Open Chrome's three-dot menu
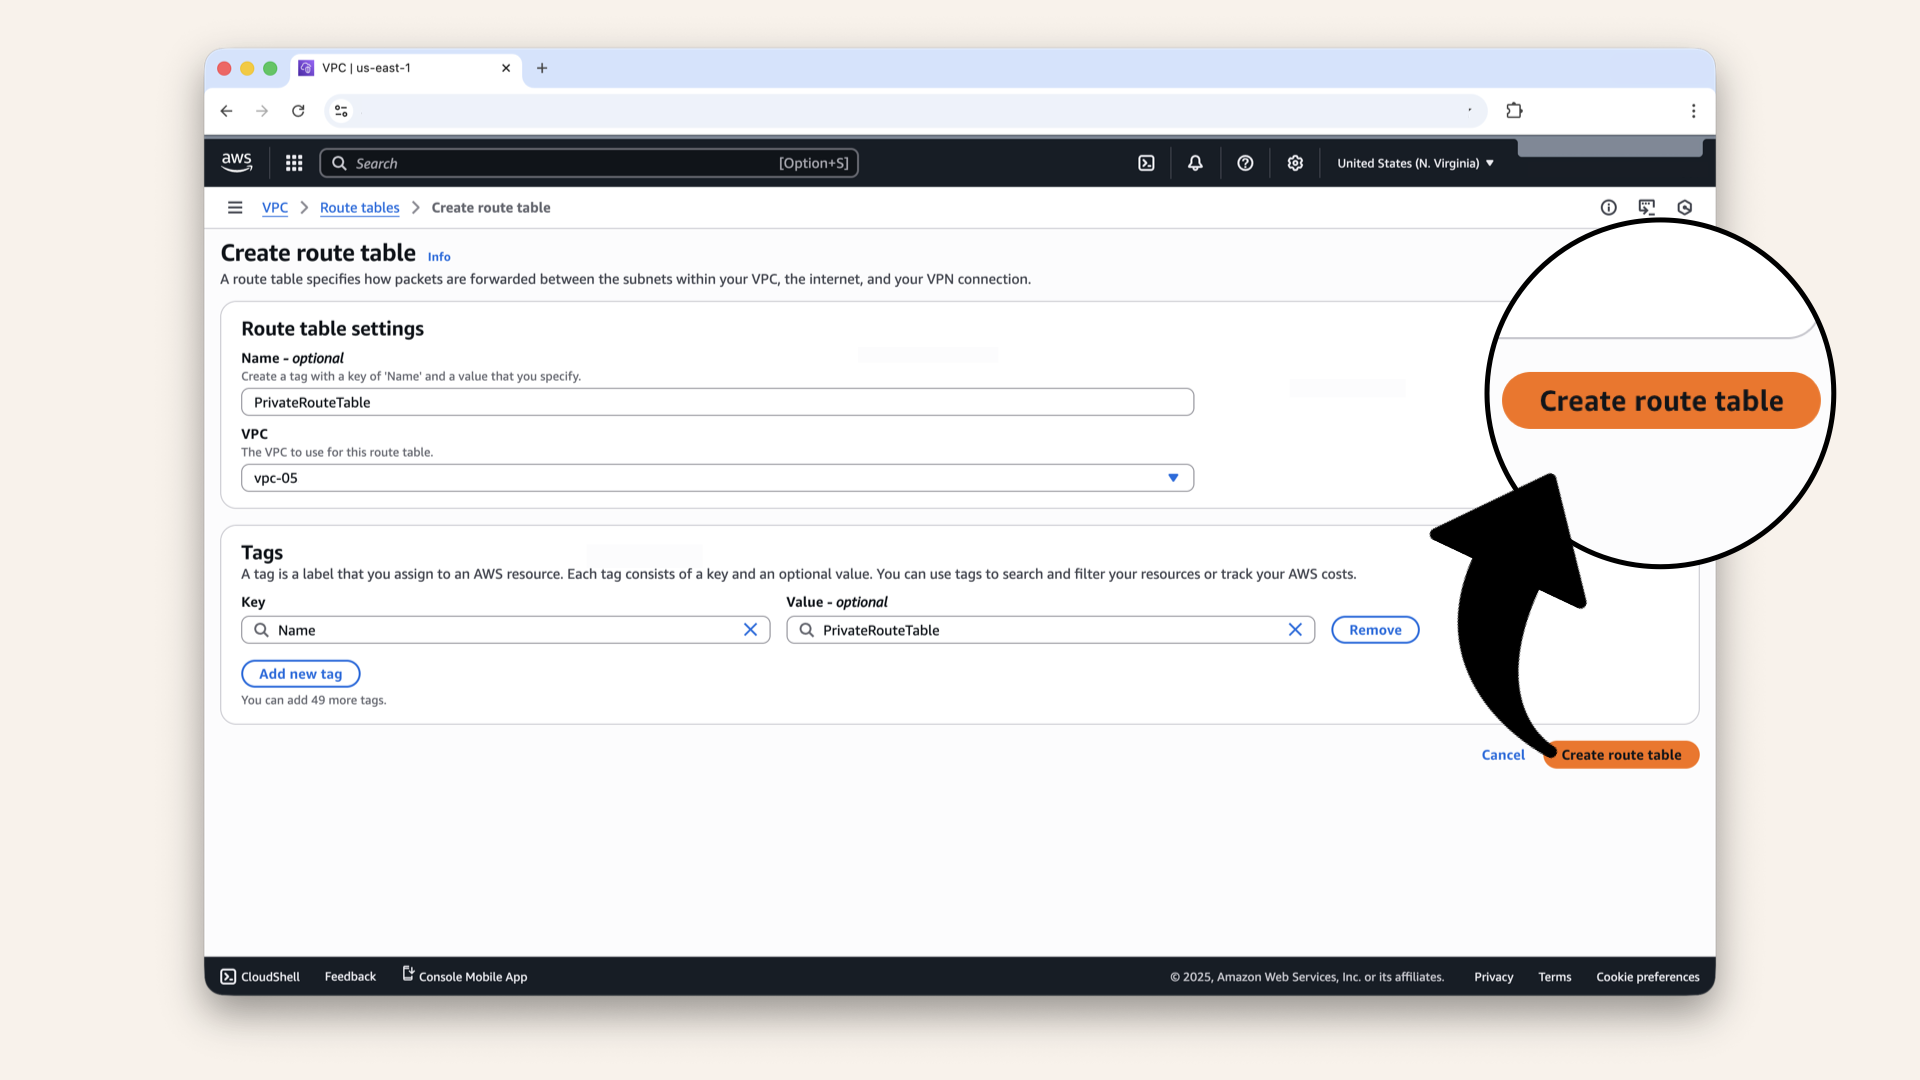This screenshot has width=1920, height=1080. [1693, 111]
